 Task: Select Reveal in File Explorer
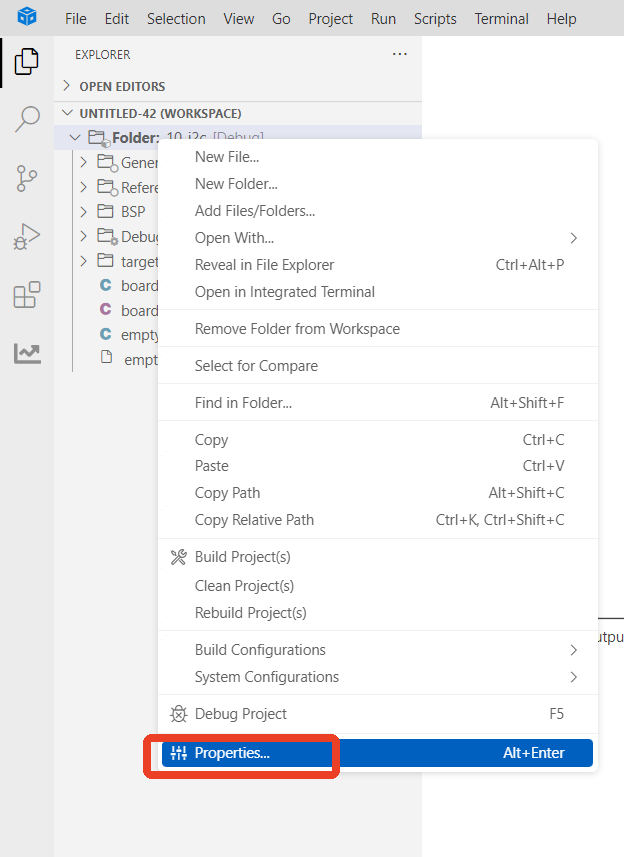tap(378, 265)
